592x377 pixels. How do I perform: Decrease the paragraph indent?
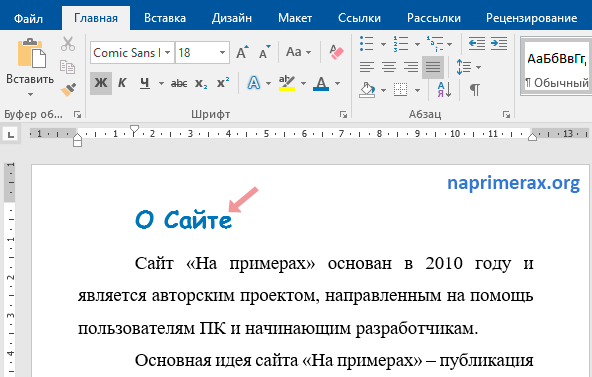point(477,44)
